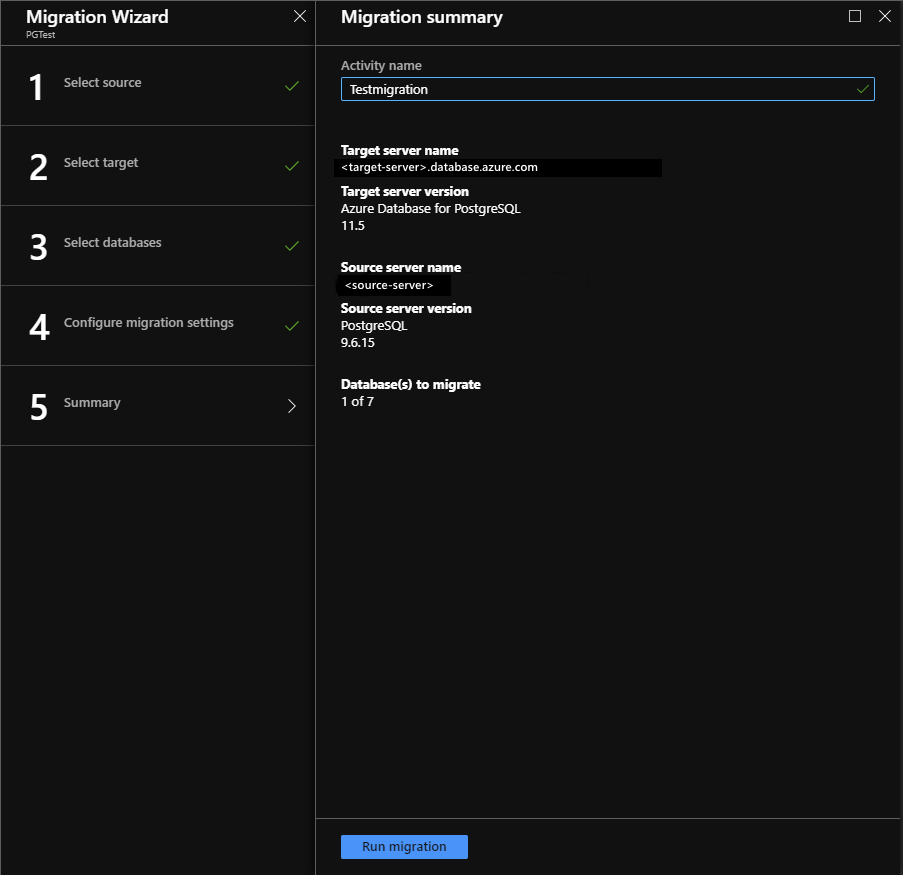
Task: Click the checkmark beside Select databases
Action: 292,247
